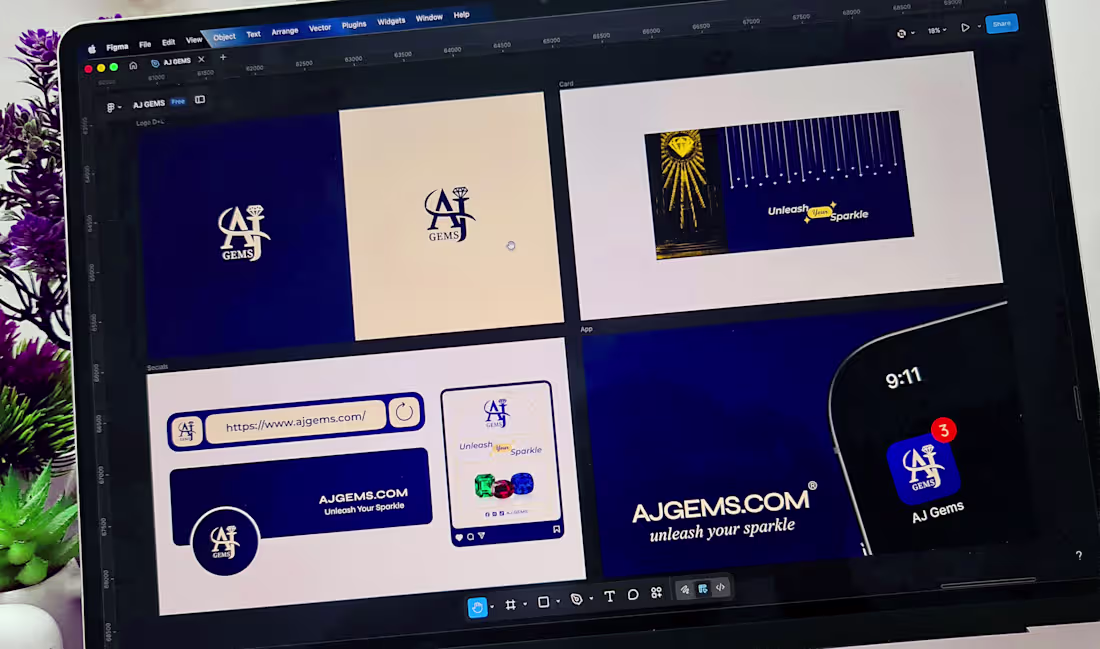
Task: Click the refresh icon beside the URL field
Action: point(404,412)
